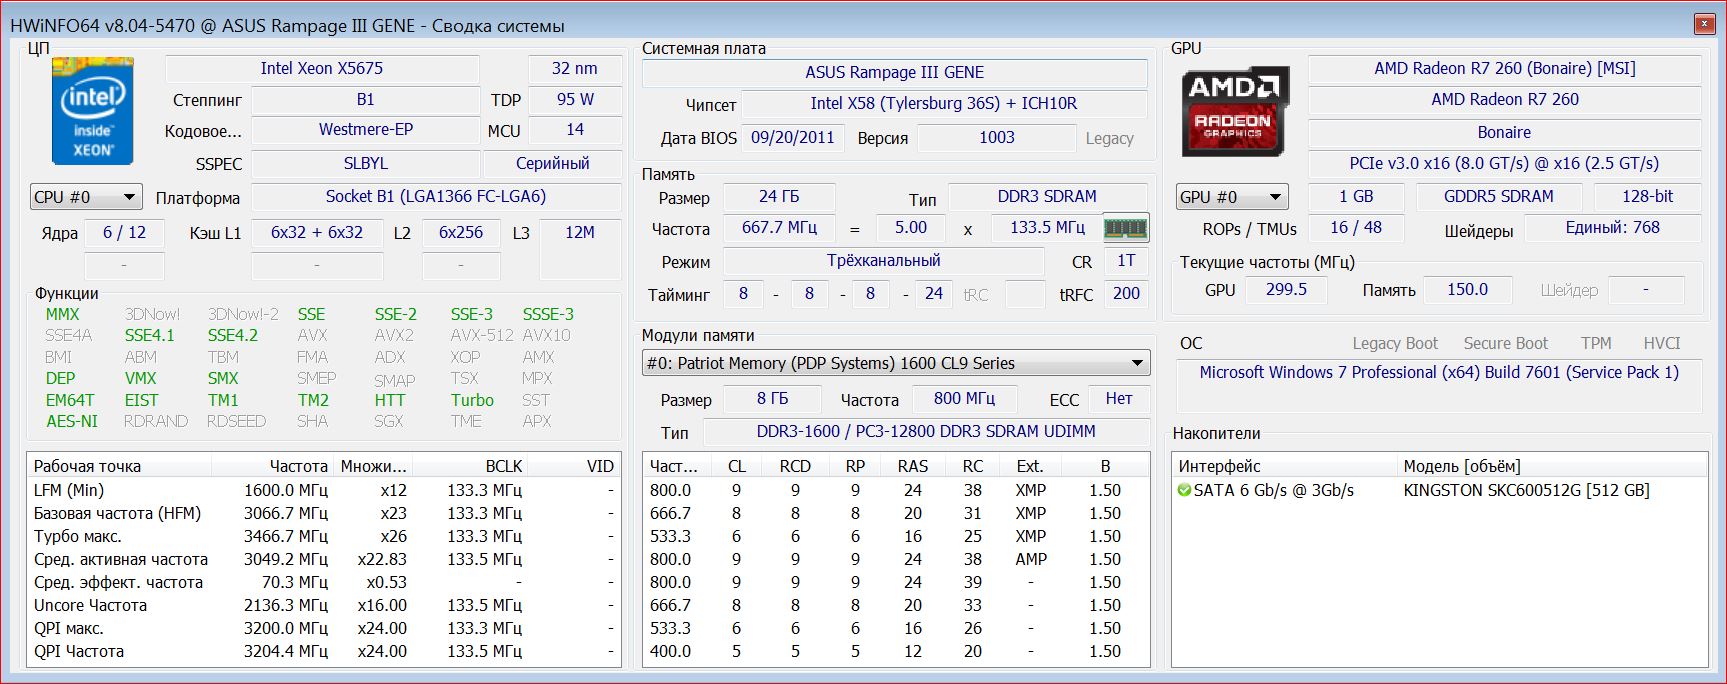Click the CL column header in memory timings
This screenshot has height=684, width=1727.
coord(737,466)
